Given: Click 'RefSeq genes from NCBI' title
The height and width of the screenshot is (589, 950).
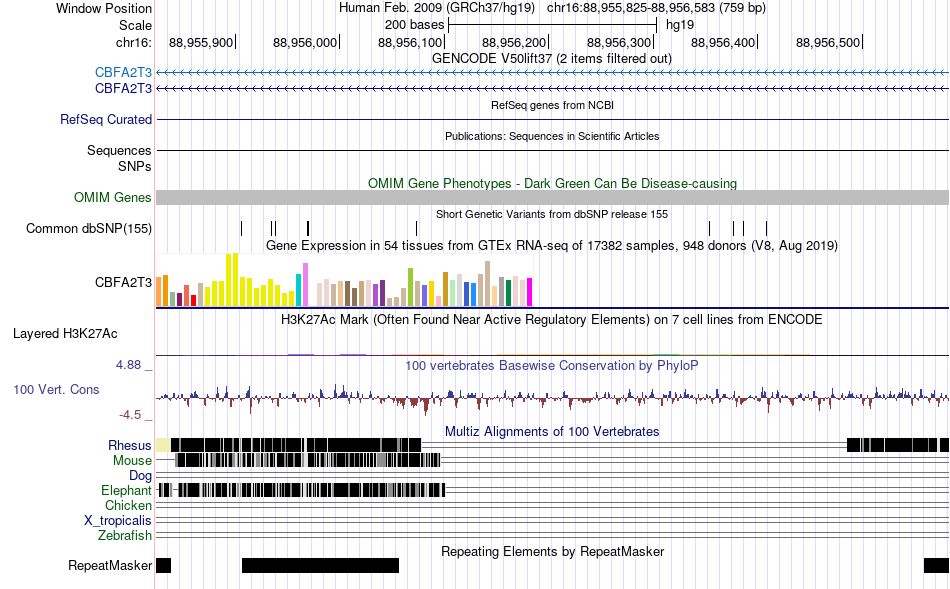Looking at the screenshot, I should [552, 105].
